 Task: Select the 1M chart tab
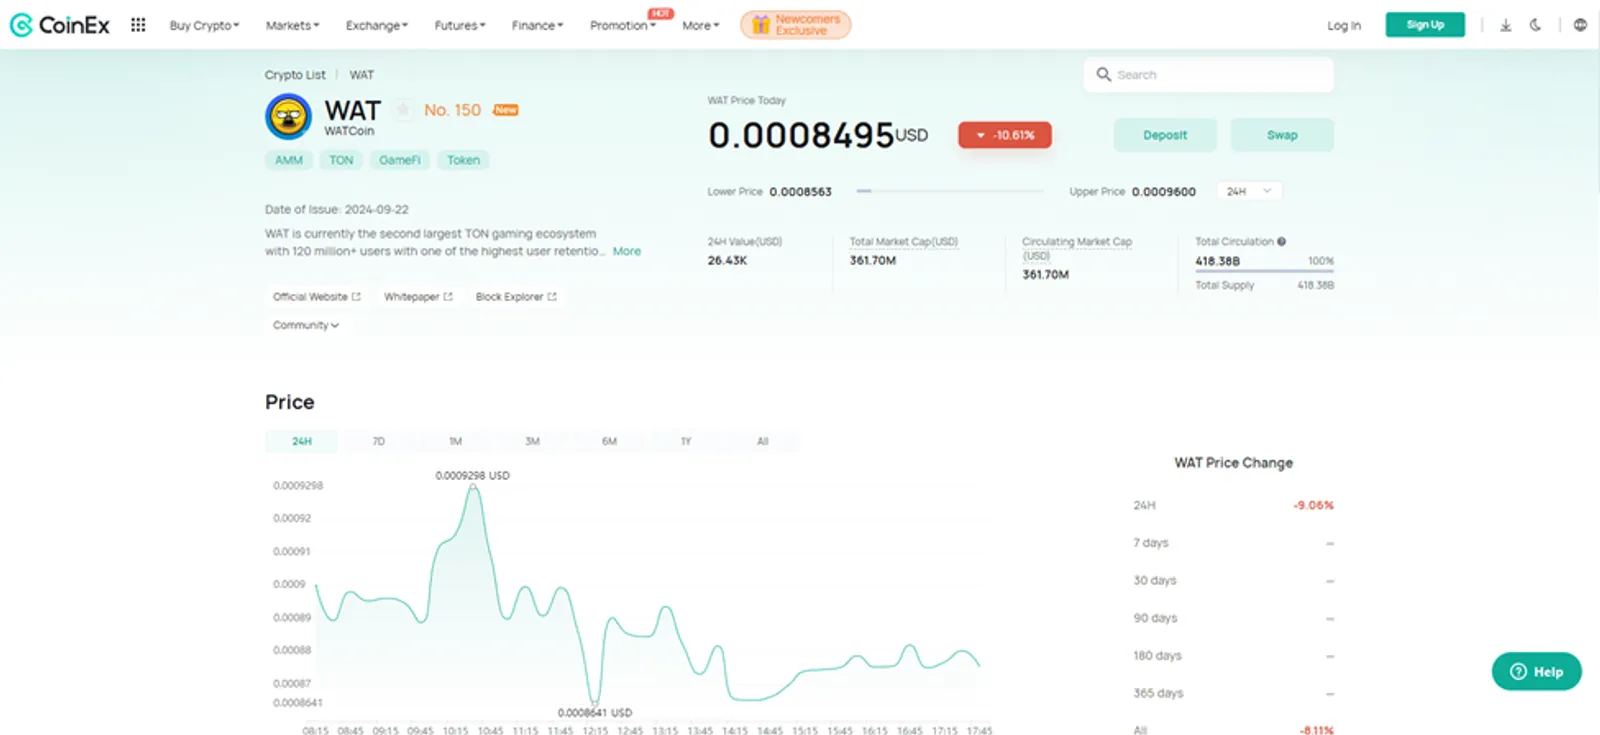pos(455,441)
